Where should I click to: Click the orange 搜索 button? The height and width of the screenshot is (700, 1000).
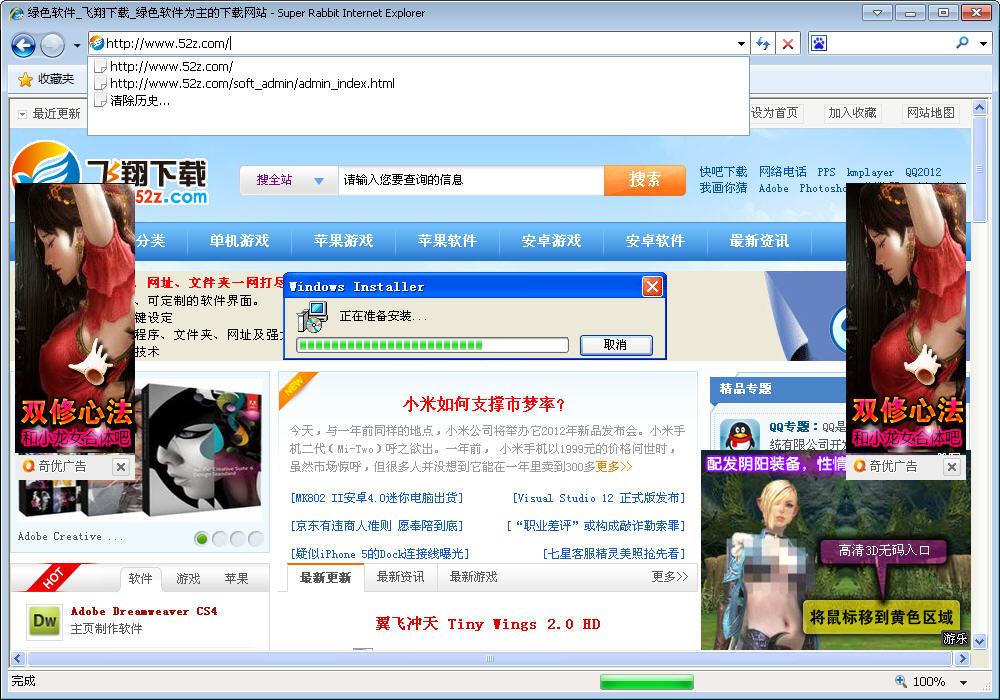click(x=645, y=180)
